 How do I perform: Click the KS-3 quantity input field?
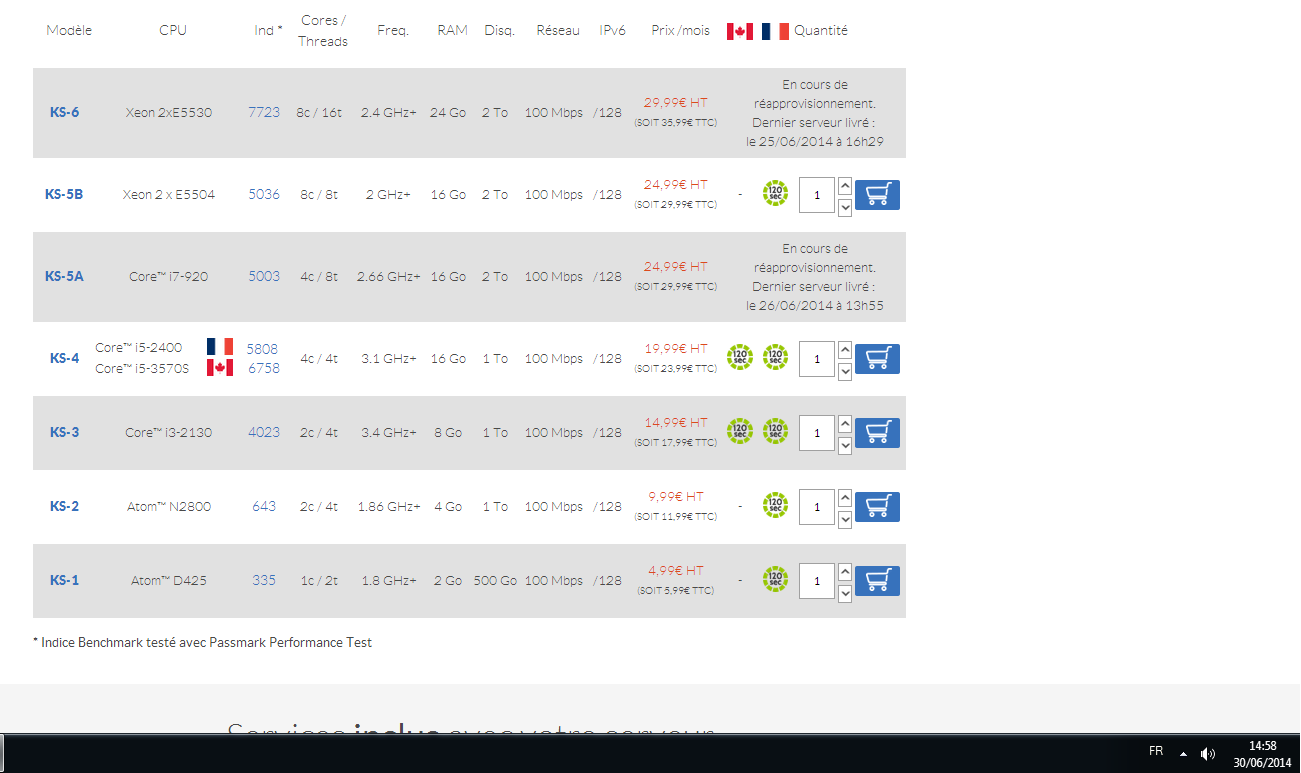pyautogui.click(x=817, y=433)
